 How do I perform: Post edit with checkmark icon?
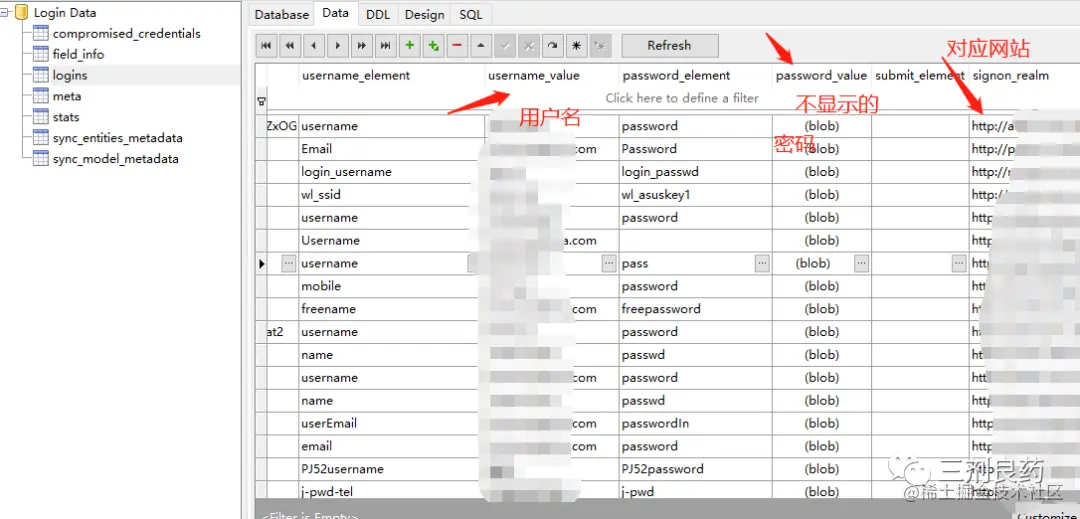(x=505, y=45)
